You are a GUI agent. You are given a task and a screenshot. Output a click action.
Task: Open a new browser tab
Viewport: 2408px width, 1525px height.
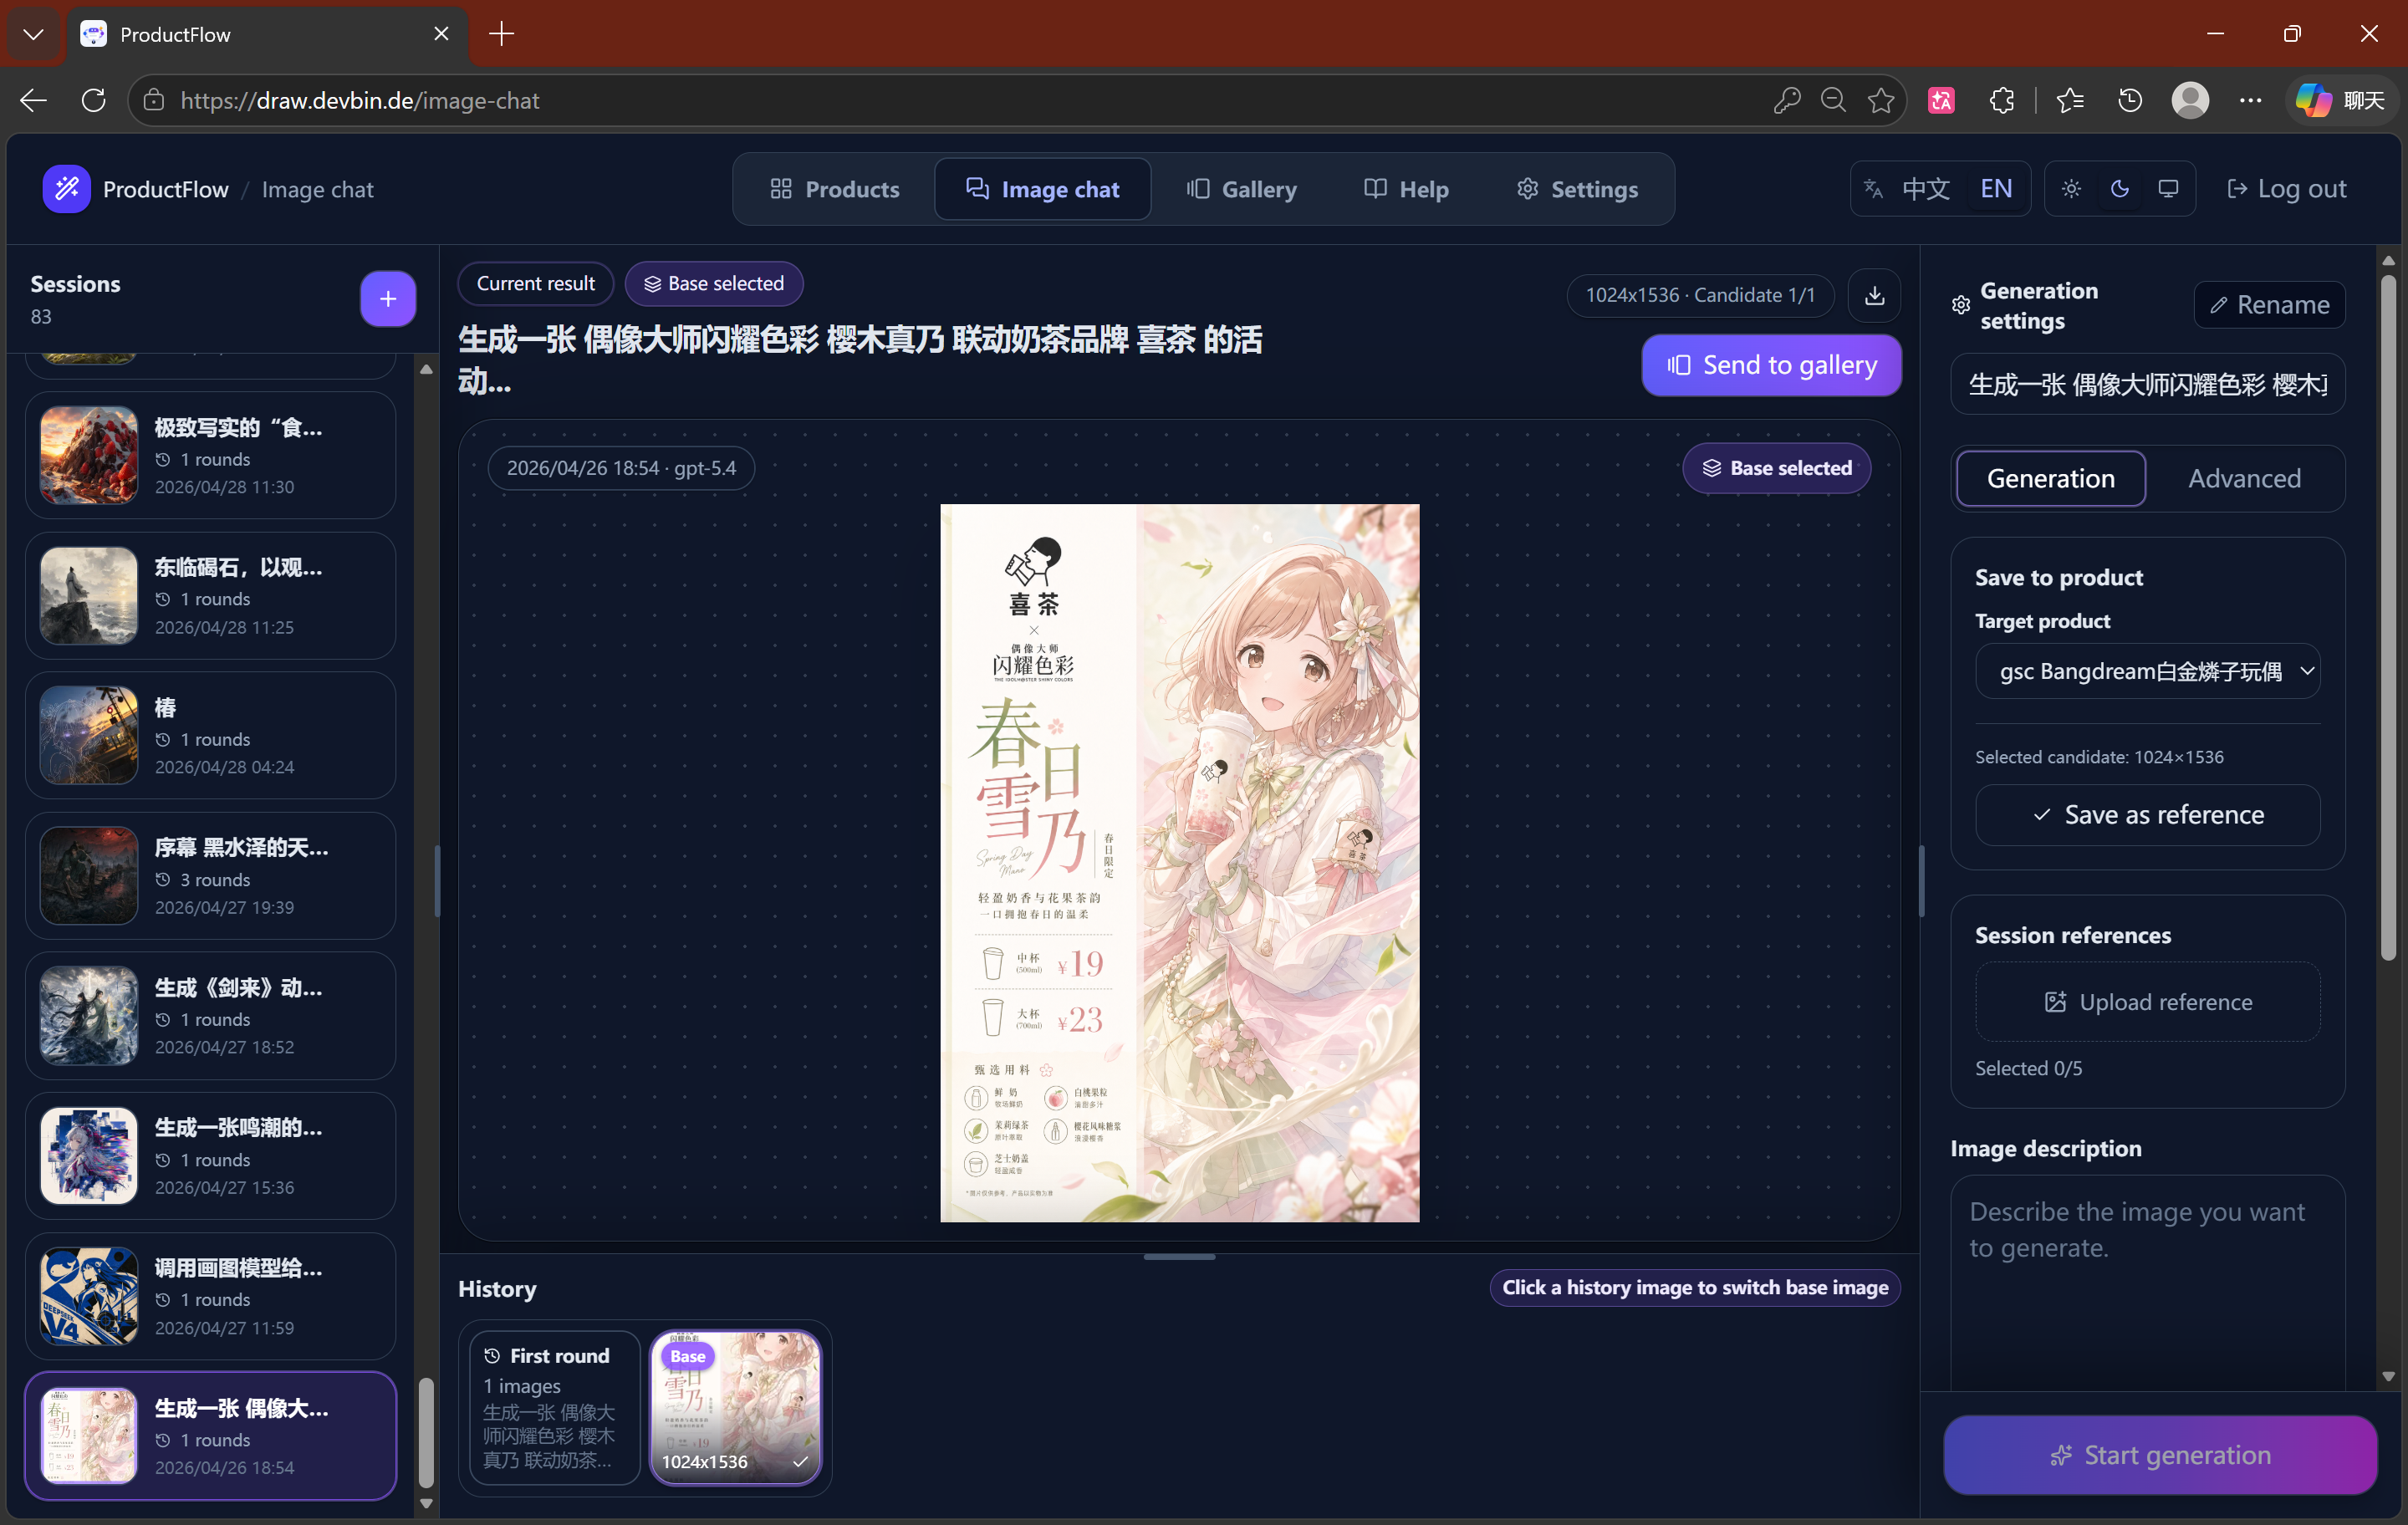point(501,34)
